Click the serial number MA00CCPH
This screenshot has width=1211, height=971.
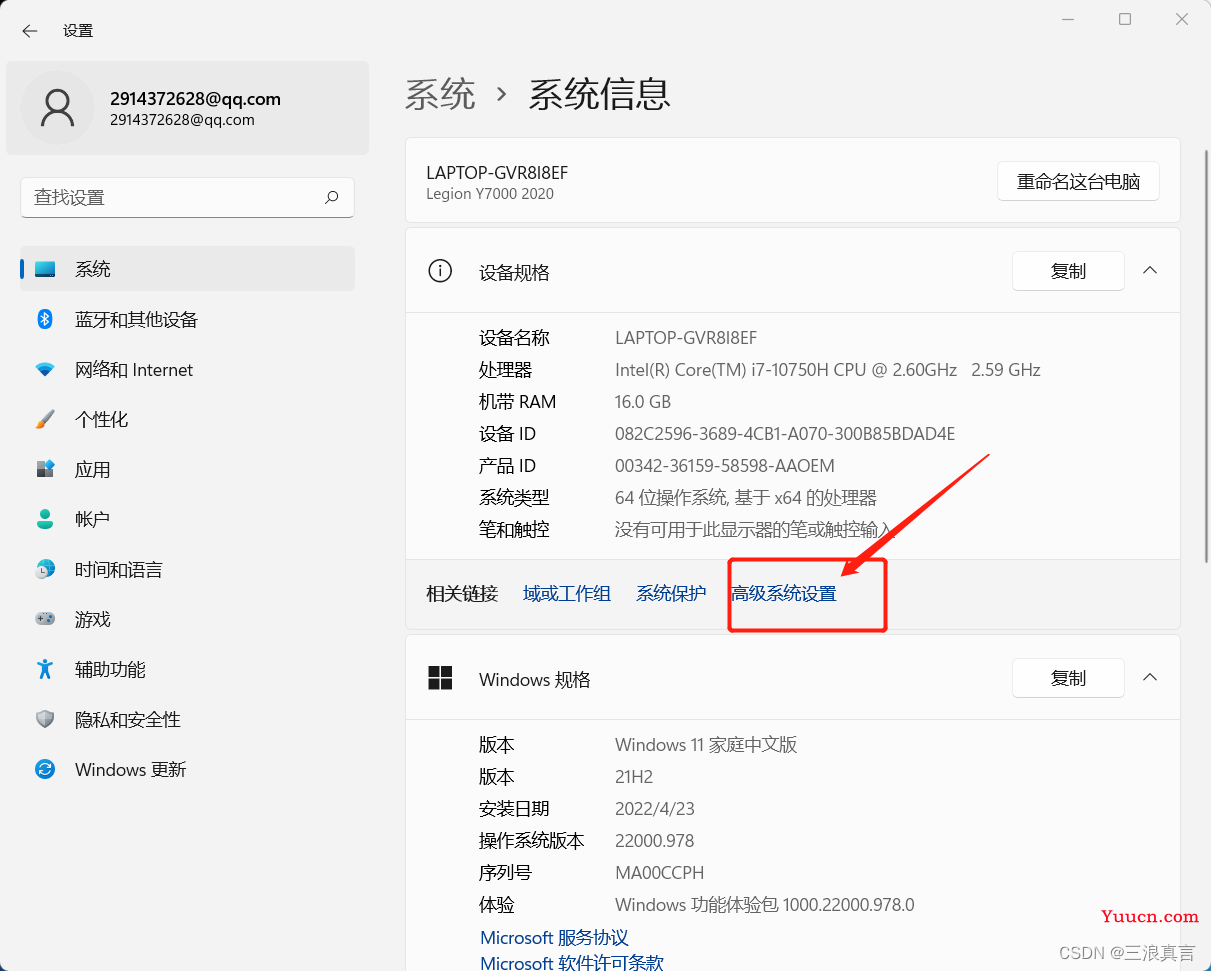tap(660, 872)
